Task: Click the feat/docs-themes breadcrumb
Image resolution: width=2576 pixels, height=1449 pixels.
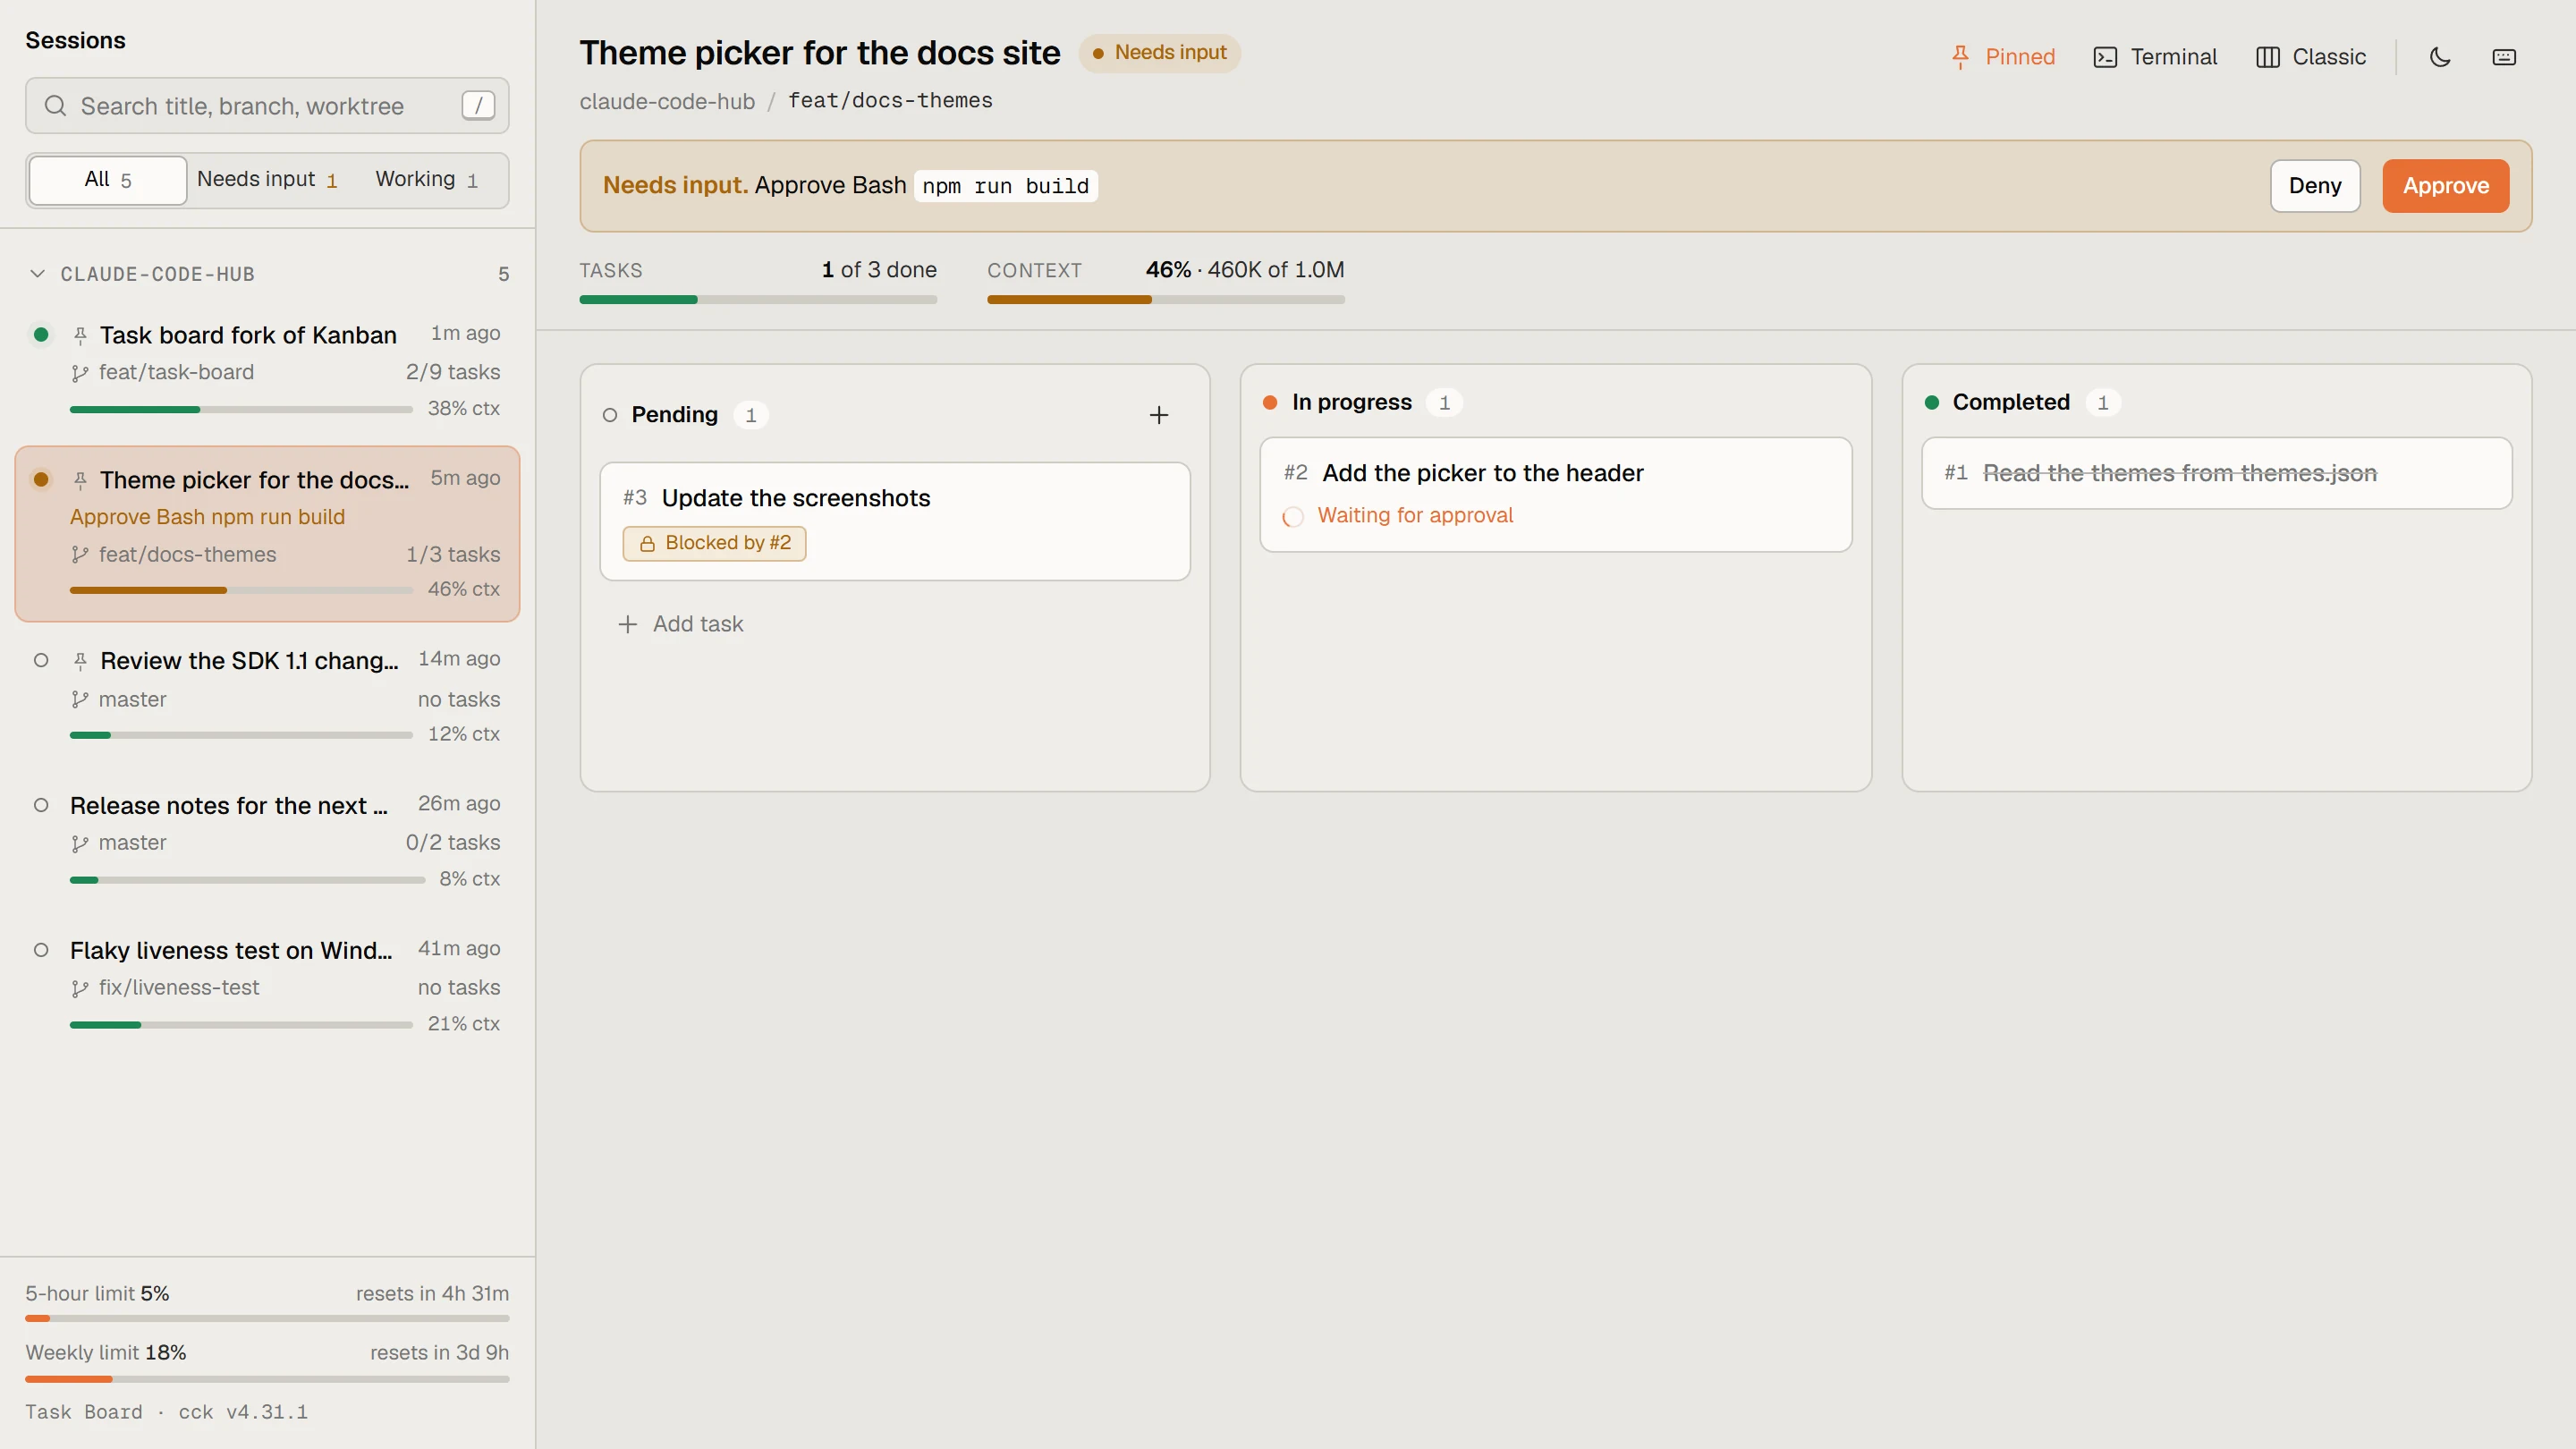Action: [890, 101]
